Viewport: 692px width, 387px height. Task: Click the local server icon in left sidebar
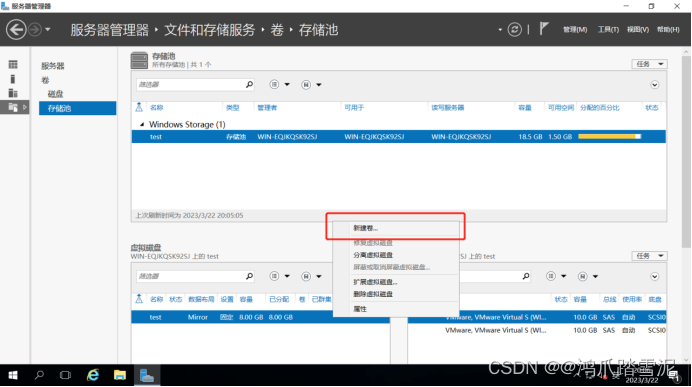[13, 79]
